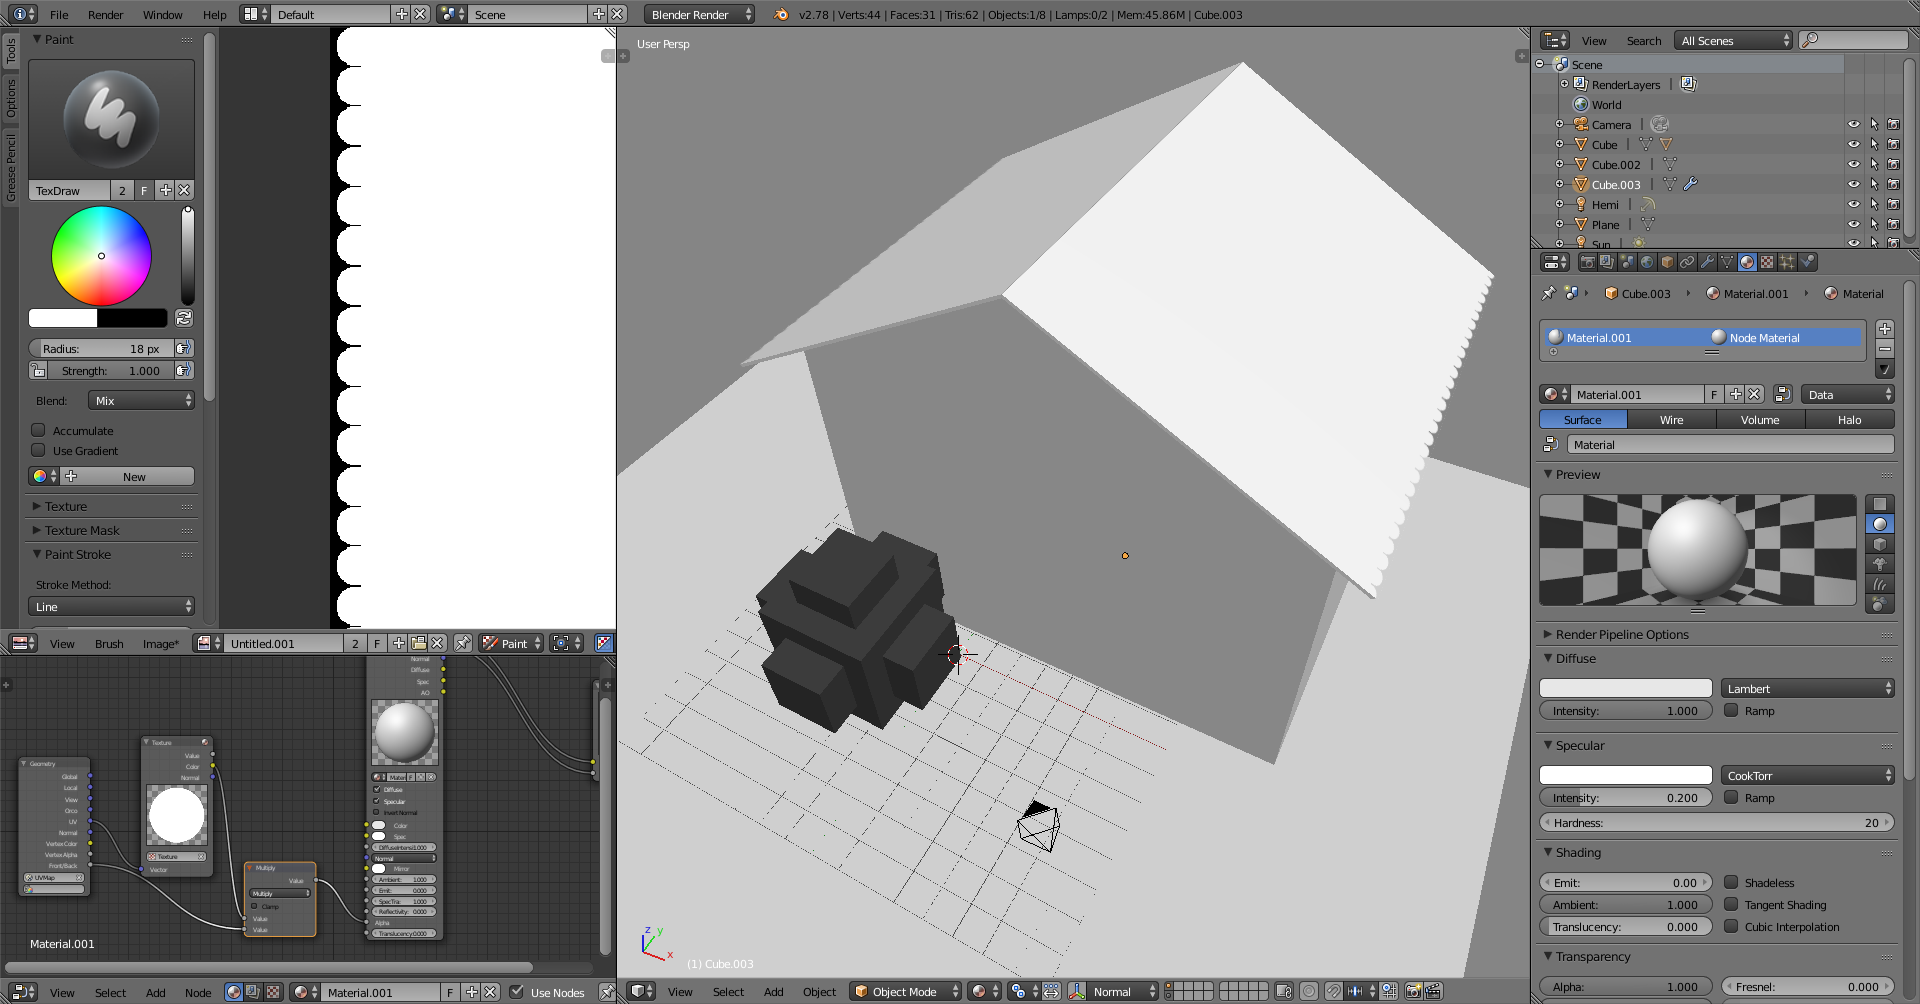The height and width of the screenshot is (1004, 1920).
Task: Open the Object properties tab (cube icon)
Action: tap(1667, 262)
